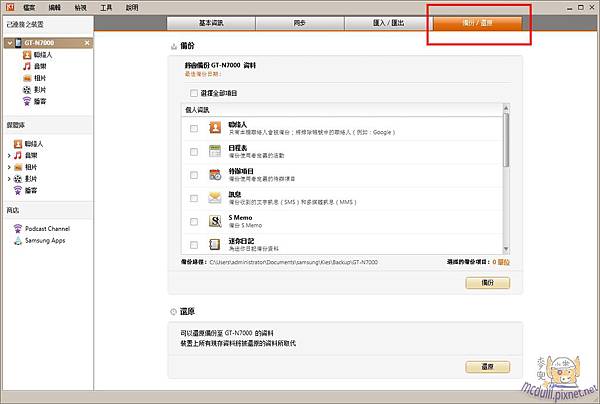The width and height of the screenshot is (600, 404).
Task: Click the backup list scrollbar thumb
Action: click(506, 140)
